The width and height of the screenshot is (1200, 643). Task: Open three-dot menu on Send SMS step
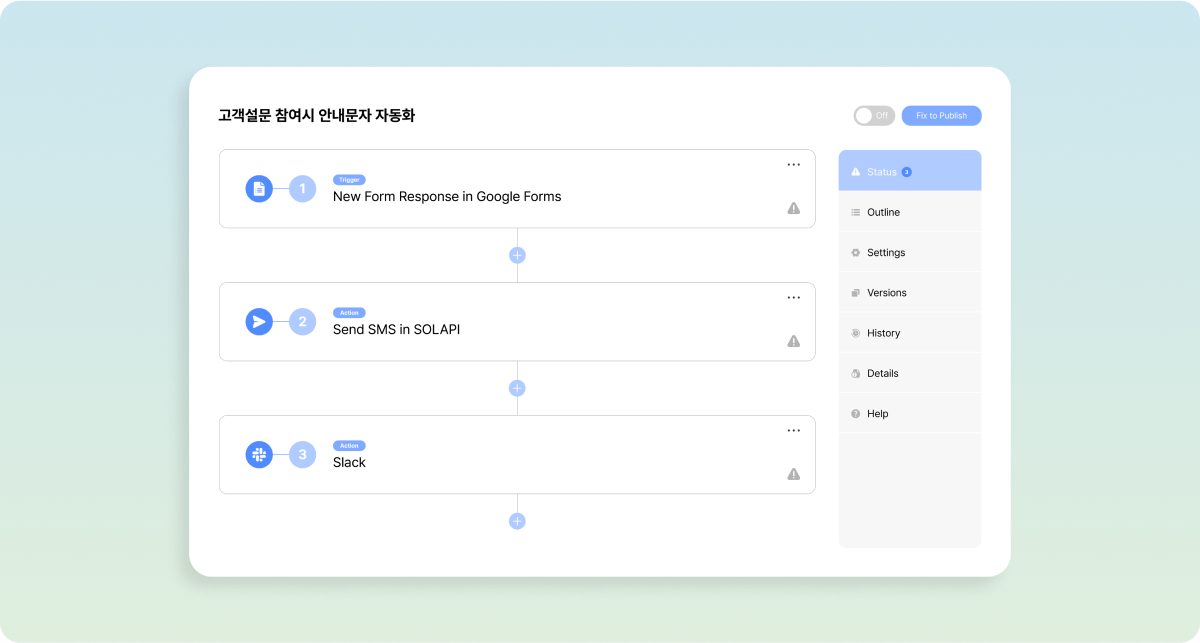[x=793, y=297]
